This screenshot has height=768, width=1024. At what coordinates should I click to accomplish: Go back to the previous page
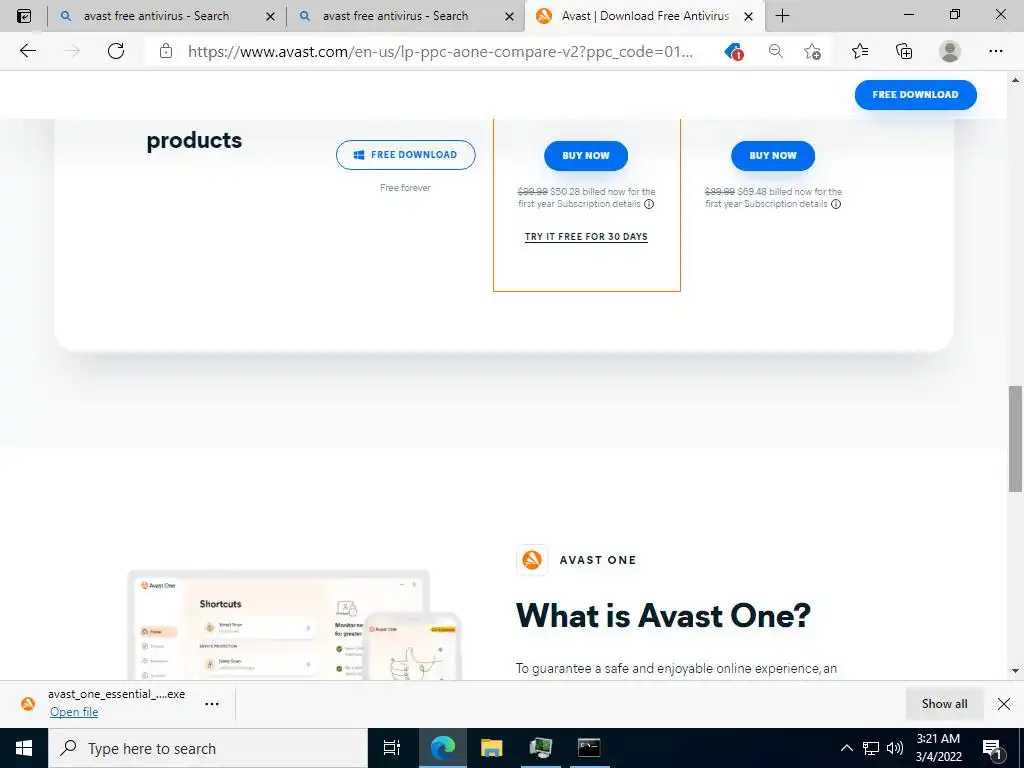(27, 51)
